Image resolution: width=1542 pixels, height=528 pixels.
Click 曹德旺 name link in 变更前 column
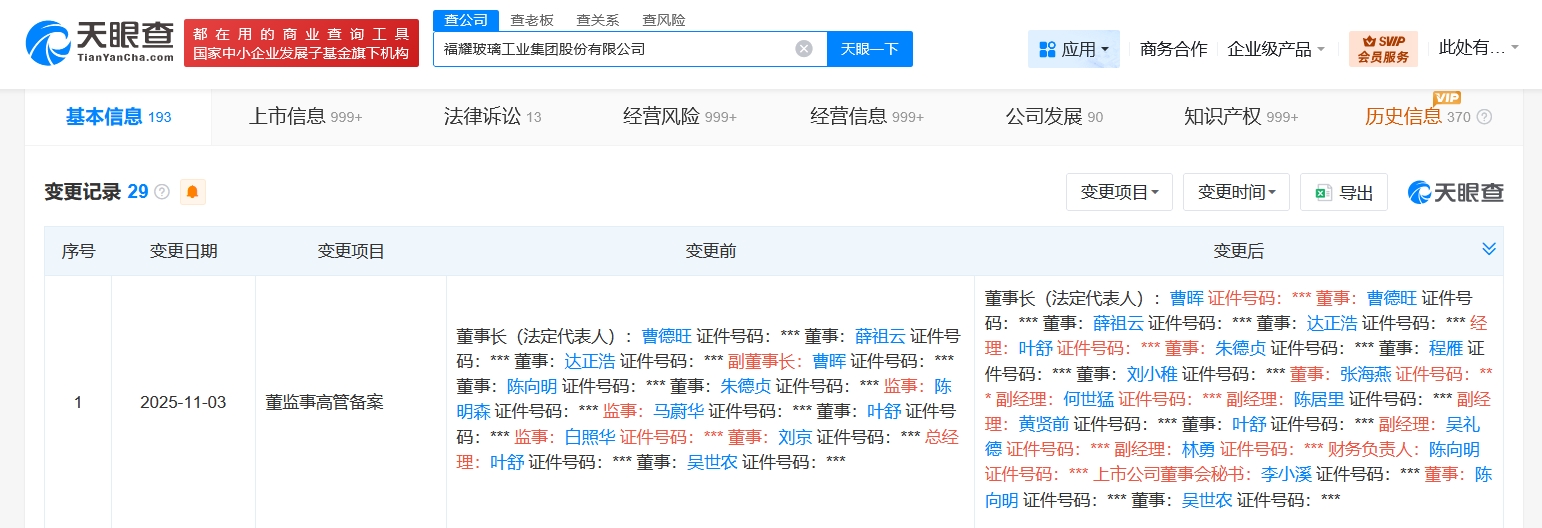665,336
